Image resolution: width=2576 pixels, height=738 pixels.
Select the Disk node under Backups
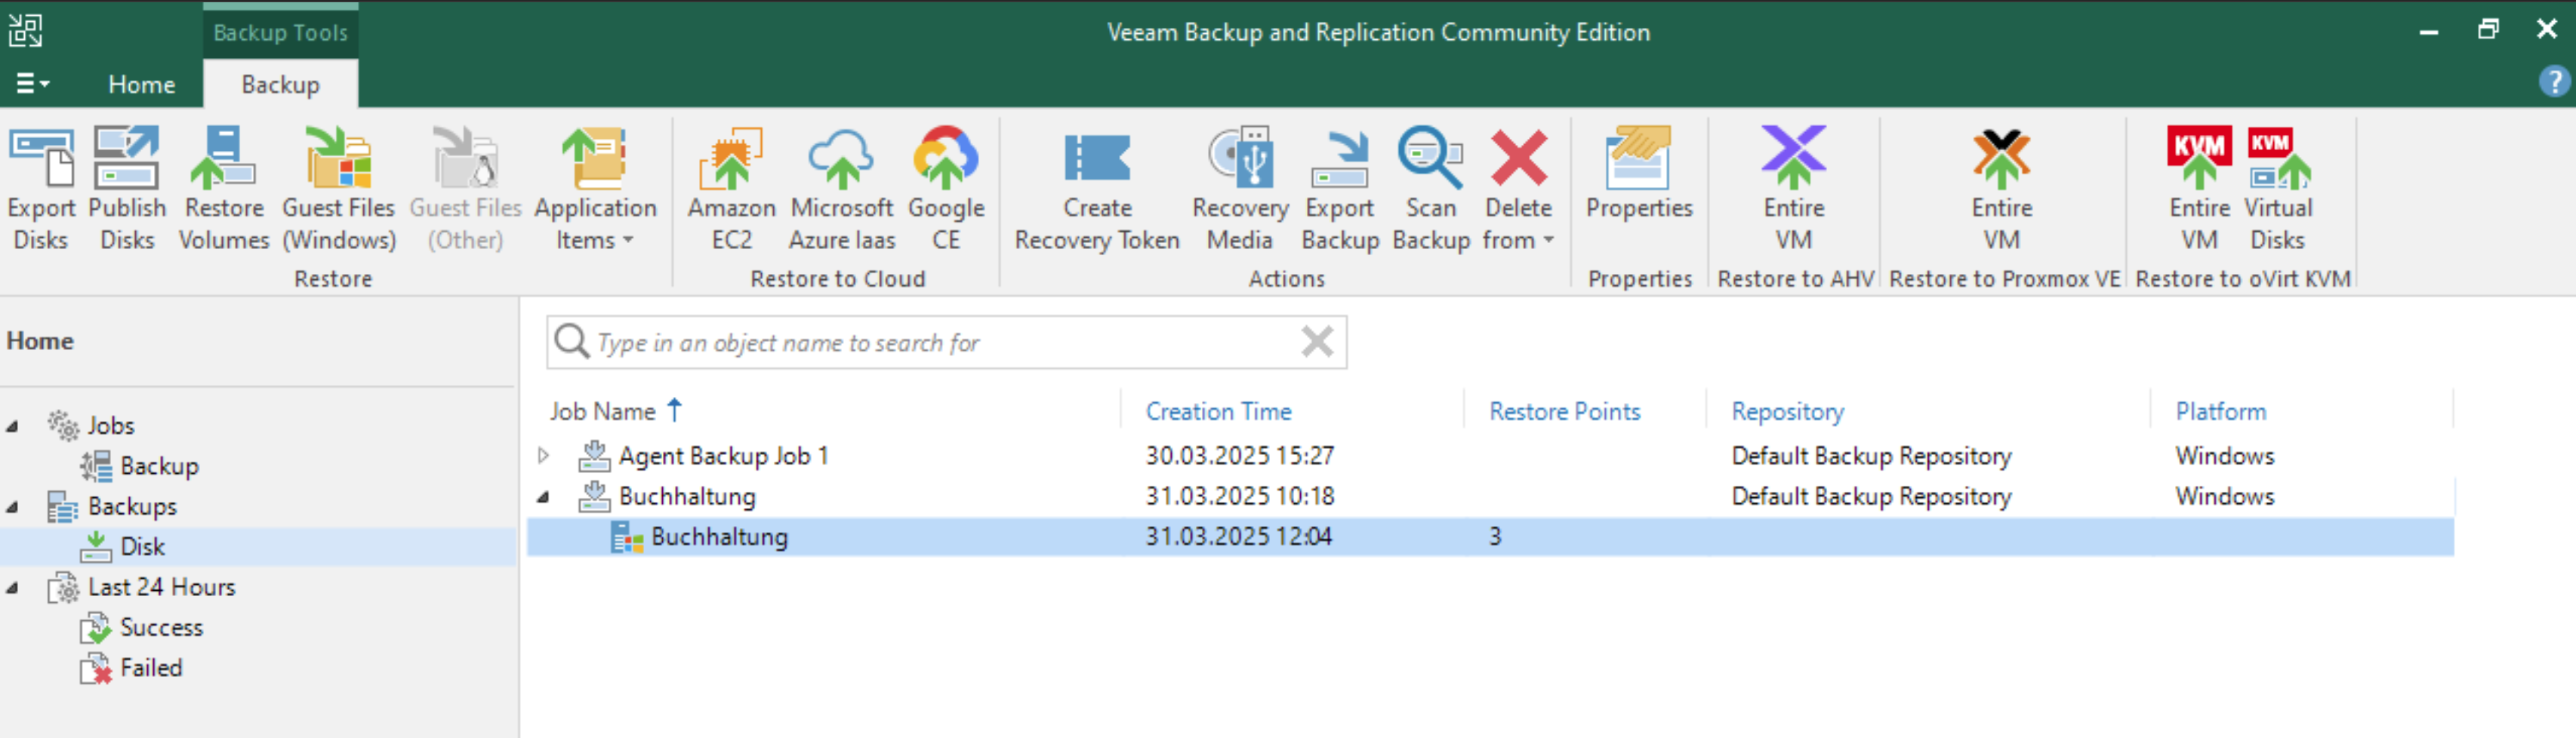[142, 547]
